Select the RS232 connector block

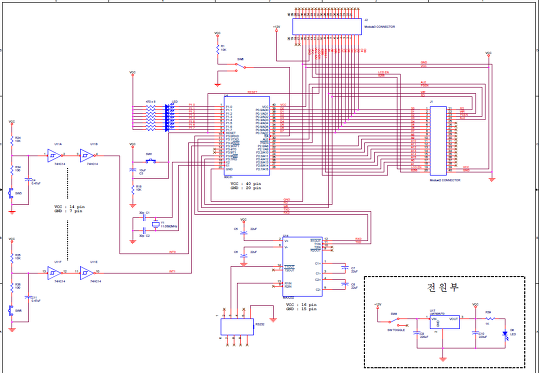pyautogui.click(x=237, y=327)
